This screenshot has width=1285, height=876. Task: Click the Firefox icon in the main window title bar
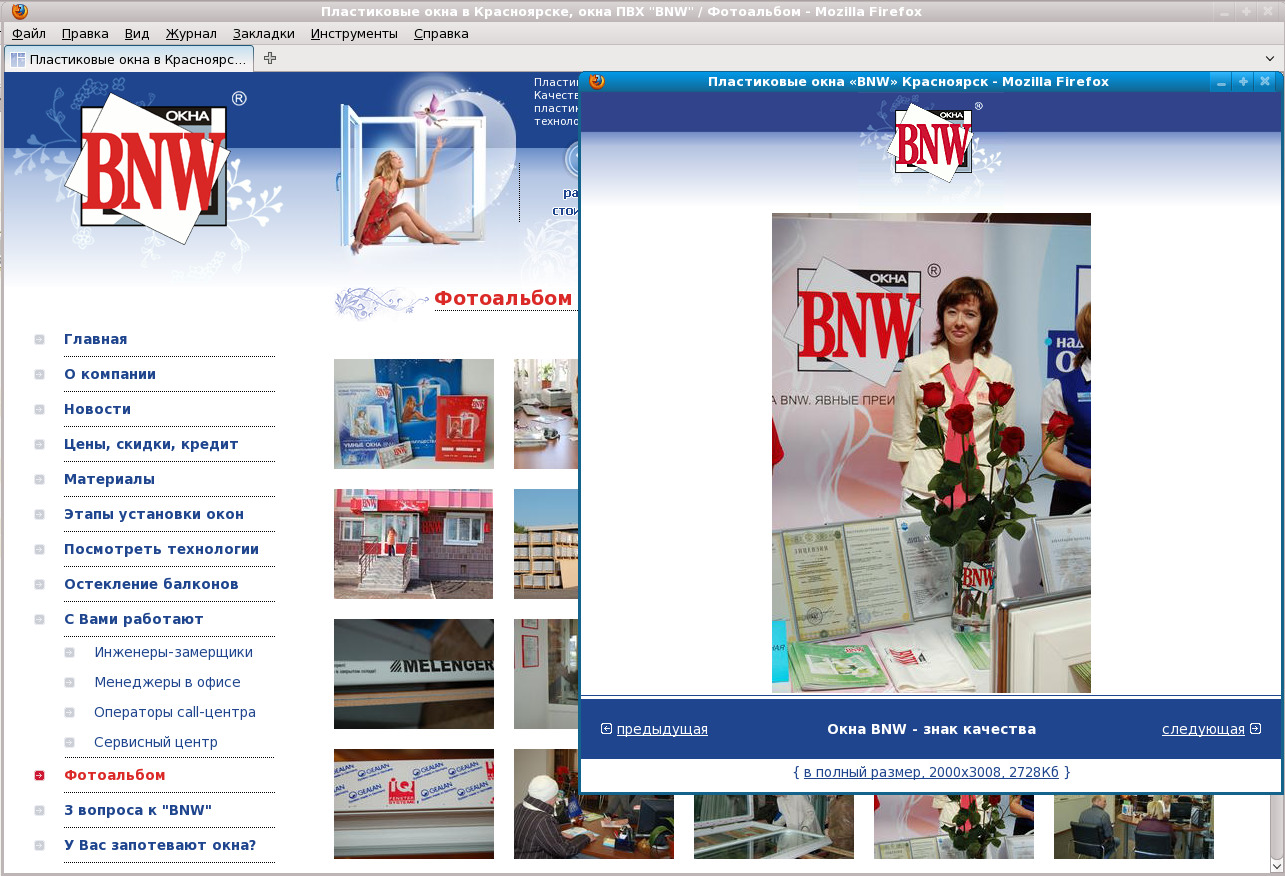[x=20, y=11]
